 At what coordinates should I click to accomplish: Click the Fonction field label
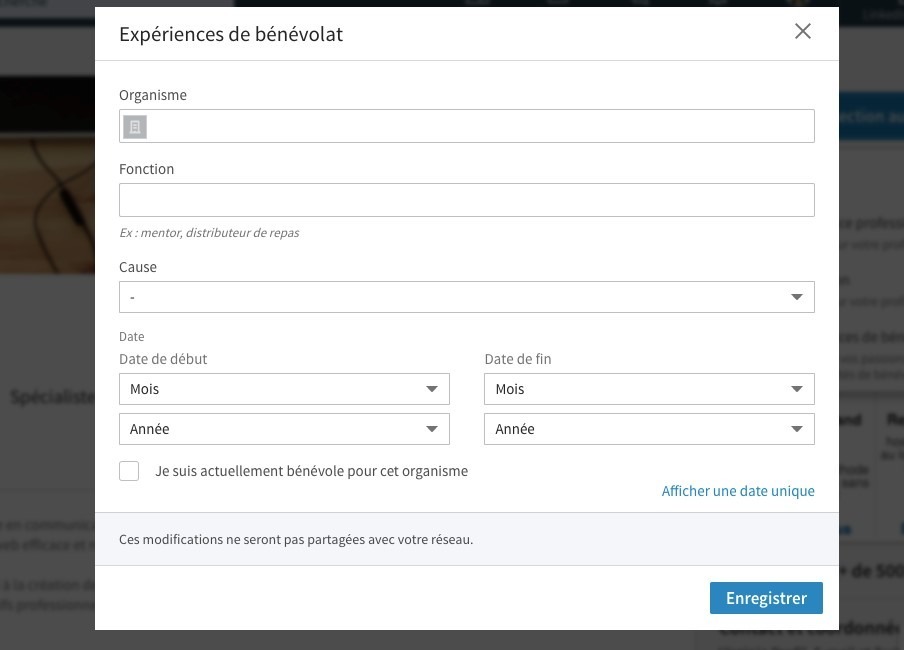pyautogui.click(x=146, y=169)
